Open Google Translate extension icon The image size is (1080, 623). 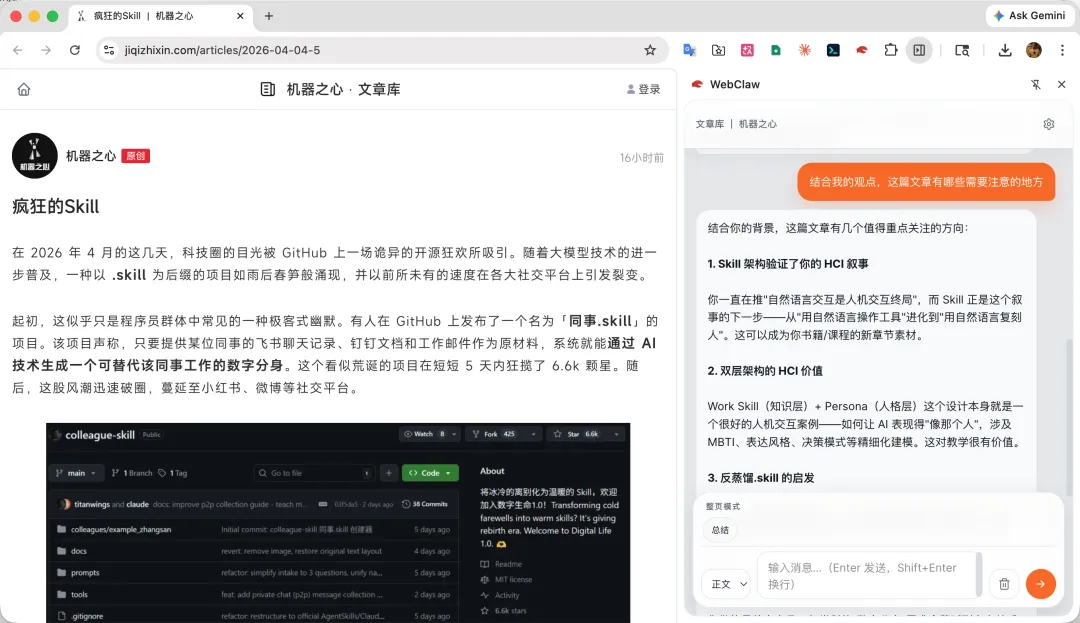click(x=689, y=50)
